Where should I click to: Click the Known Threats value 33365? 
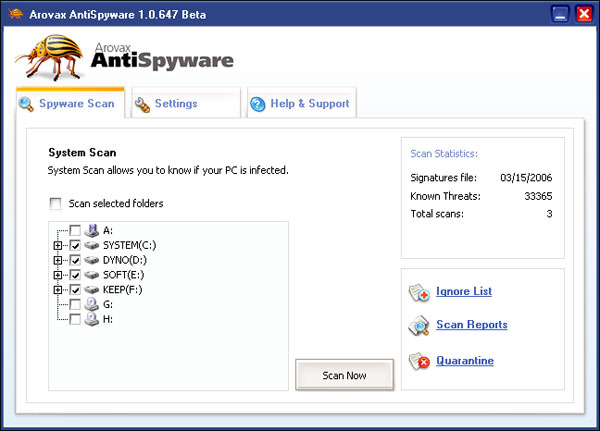click(538, 196)
